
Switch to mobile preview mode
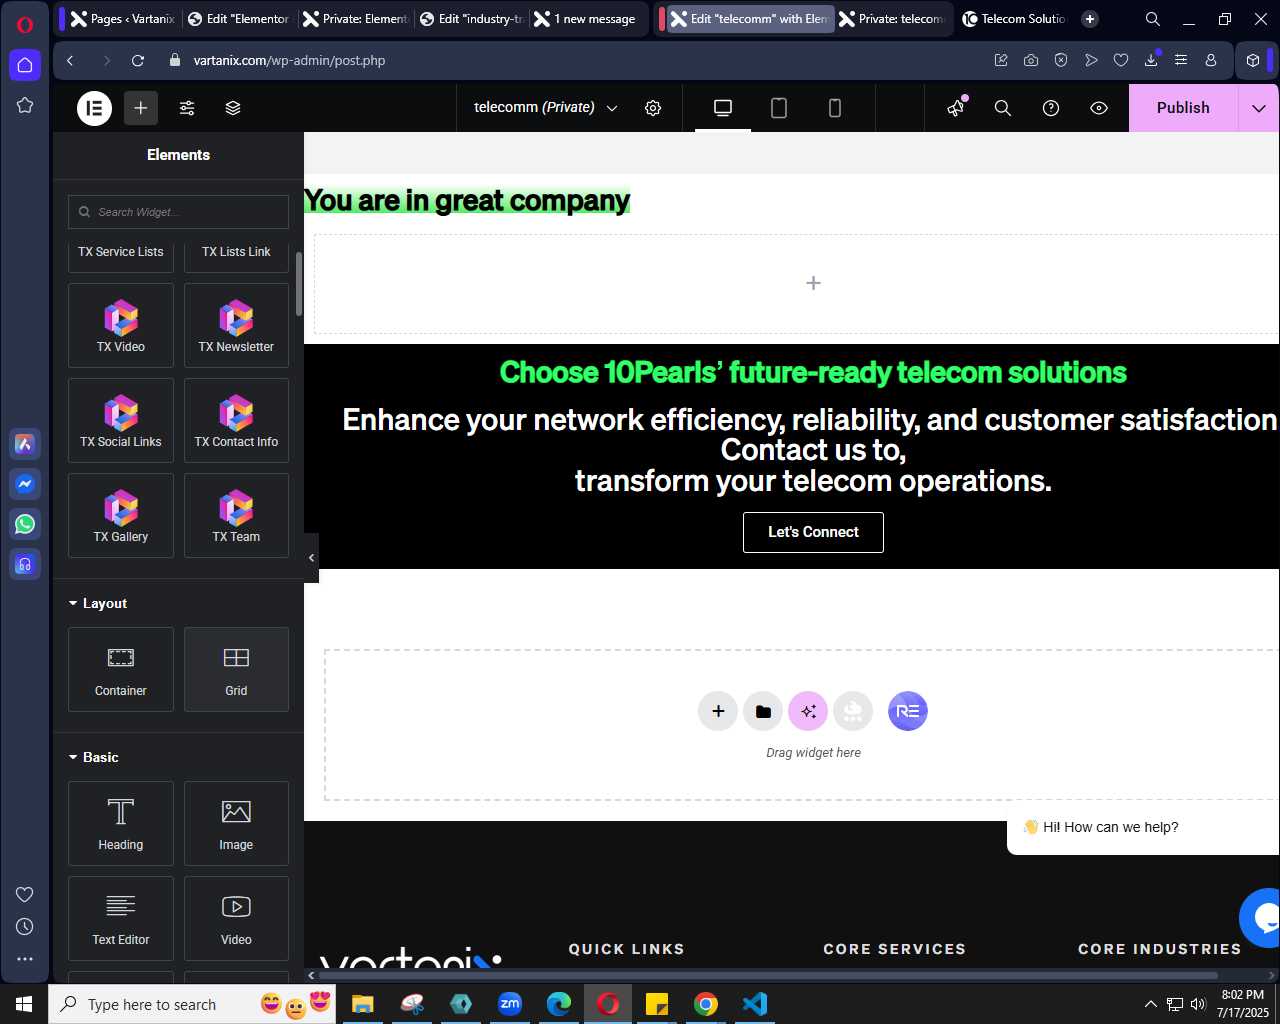point(835,108)
